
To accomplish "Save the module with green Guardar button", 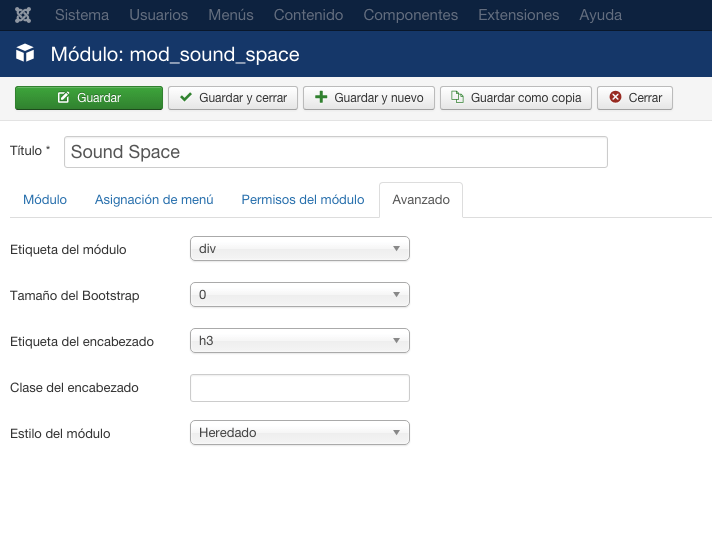I will 89,98.
